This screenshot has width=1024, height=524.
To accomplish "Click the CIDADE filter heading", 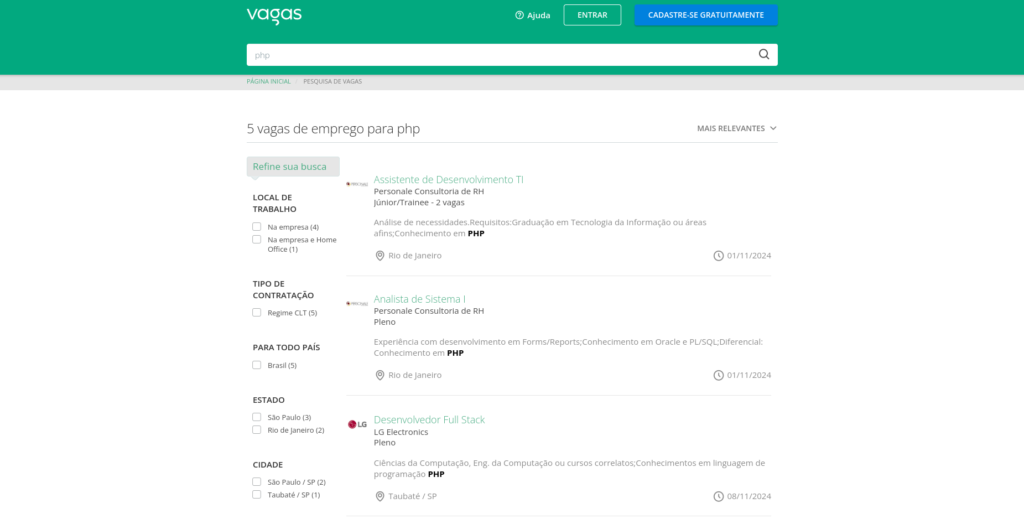I will click(268, 465).
